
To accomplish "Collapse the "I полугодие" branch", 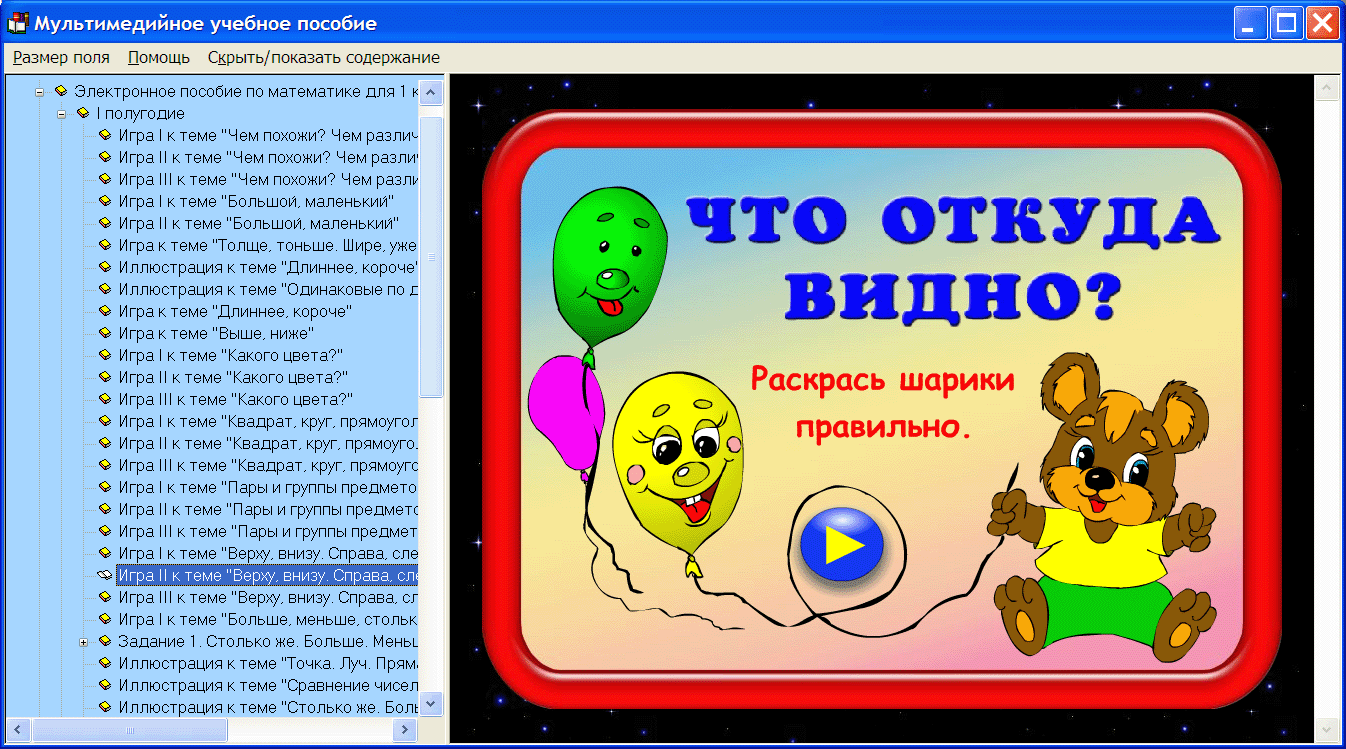I will [62, 113].
